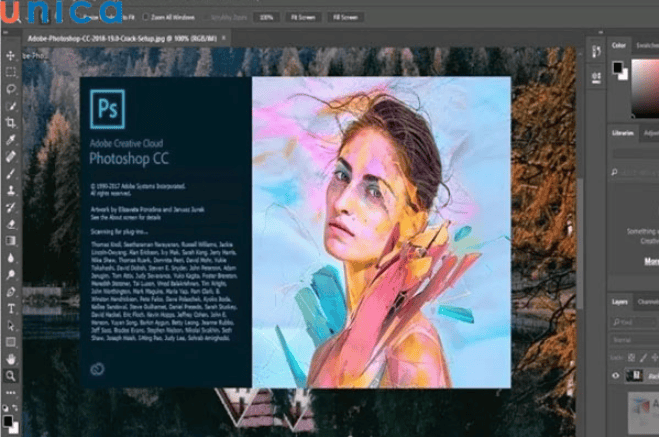Select the Eyedropper tool

[x=11, y=139]
